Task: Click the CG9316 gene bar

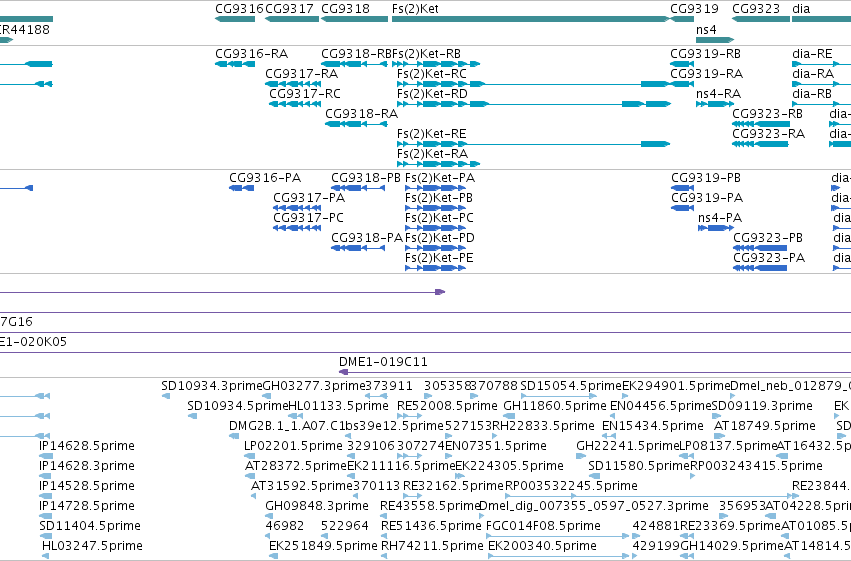Action: [x=235, y=19]
